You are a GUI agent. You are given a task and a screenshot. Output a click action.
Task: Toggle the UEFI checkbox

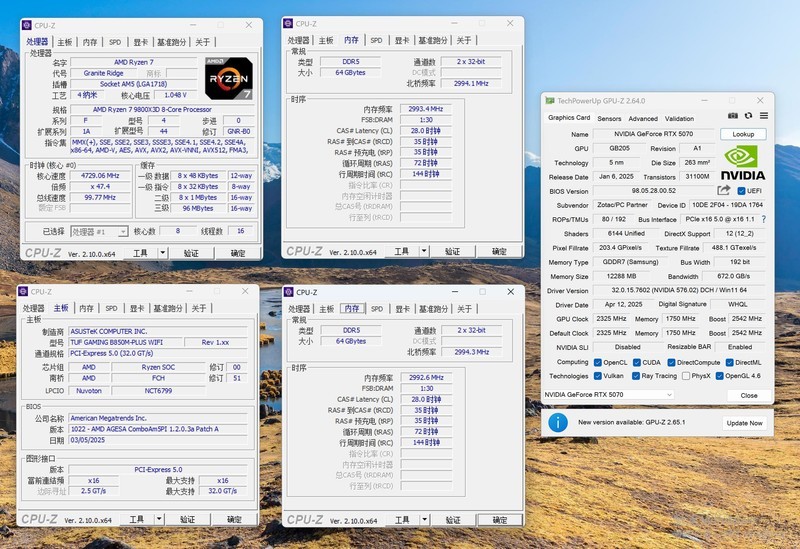tap(741, 191)
